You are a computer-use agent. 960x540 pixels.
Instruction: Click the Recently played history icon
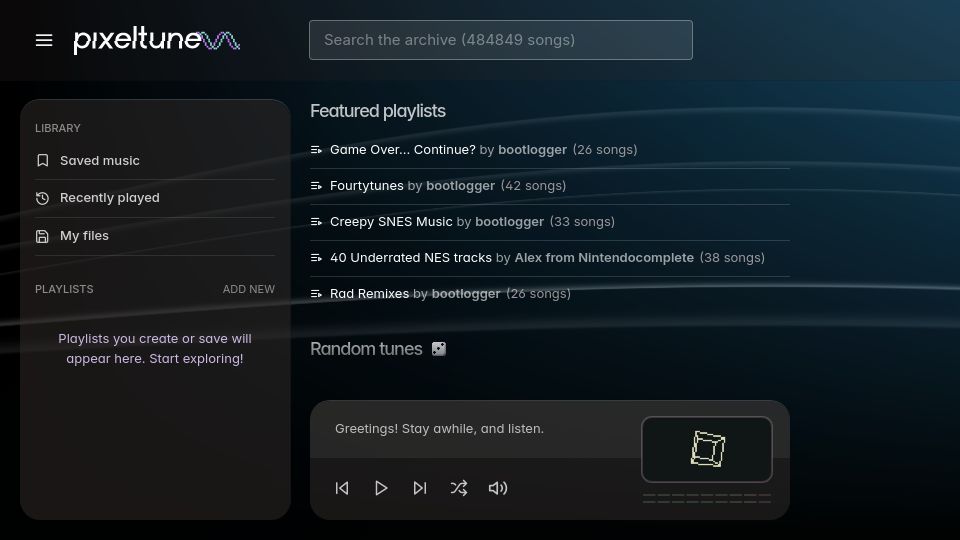point(42,198)
